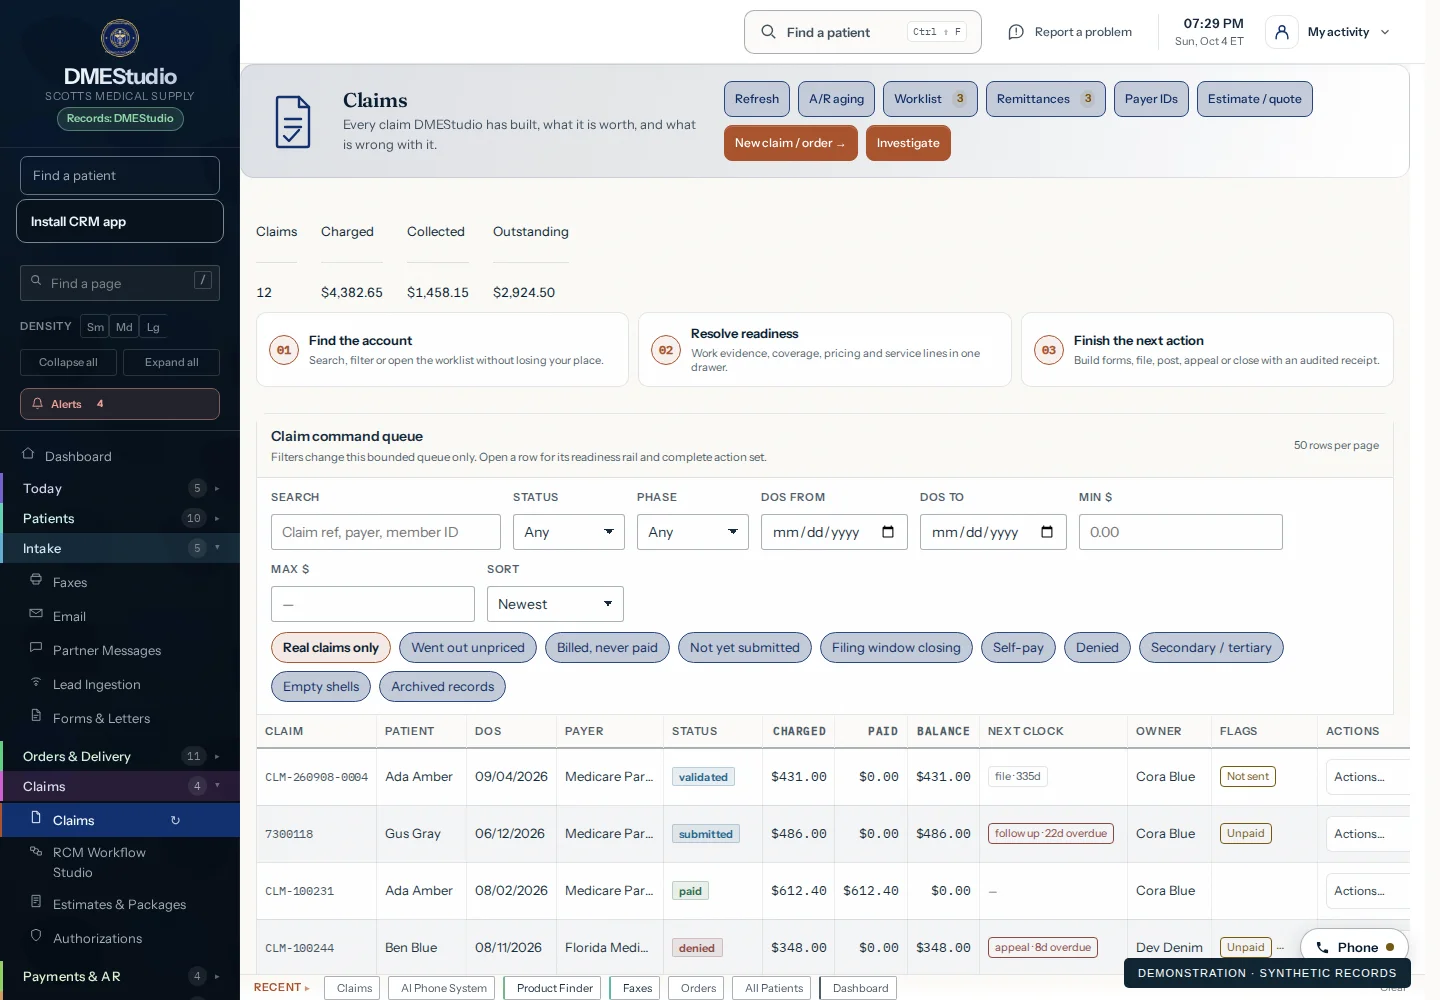Open the DOS From calendar picker icon

pyautogui.click(x=888, y=532)
